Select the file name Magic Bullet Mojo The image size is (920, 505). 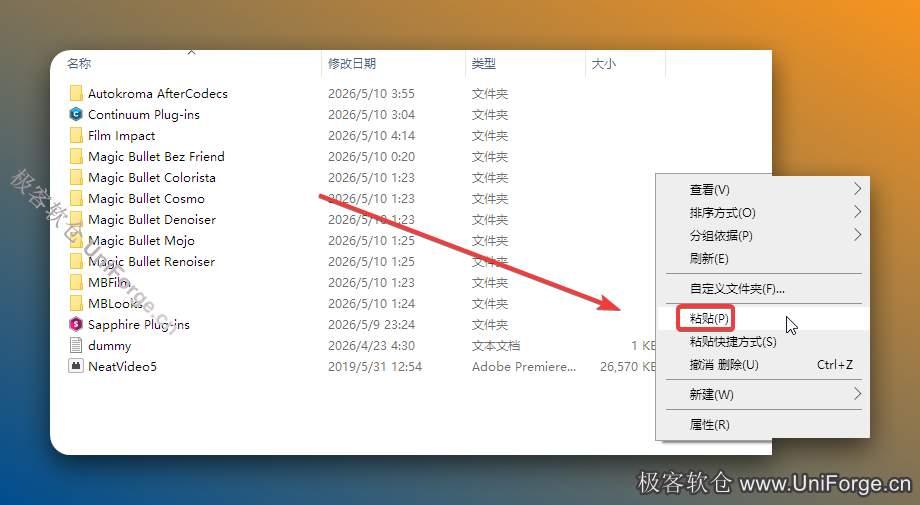pos(141,241)
